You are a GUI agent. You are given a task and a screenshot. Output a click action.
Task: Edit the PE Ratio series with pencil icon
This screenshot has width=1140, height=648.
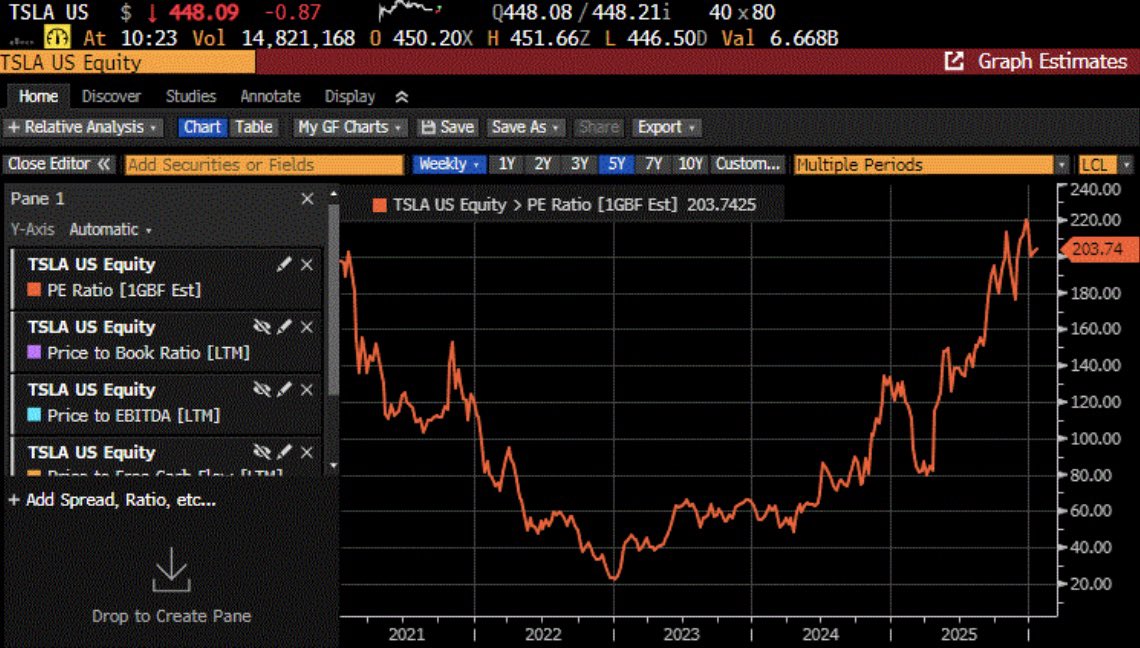click(284, 264)
